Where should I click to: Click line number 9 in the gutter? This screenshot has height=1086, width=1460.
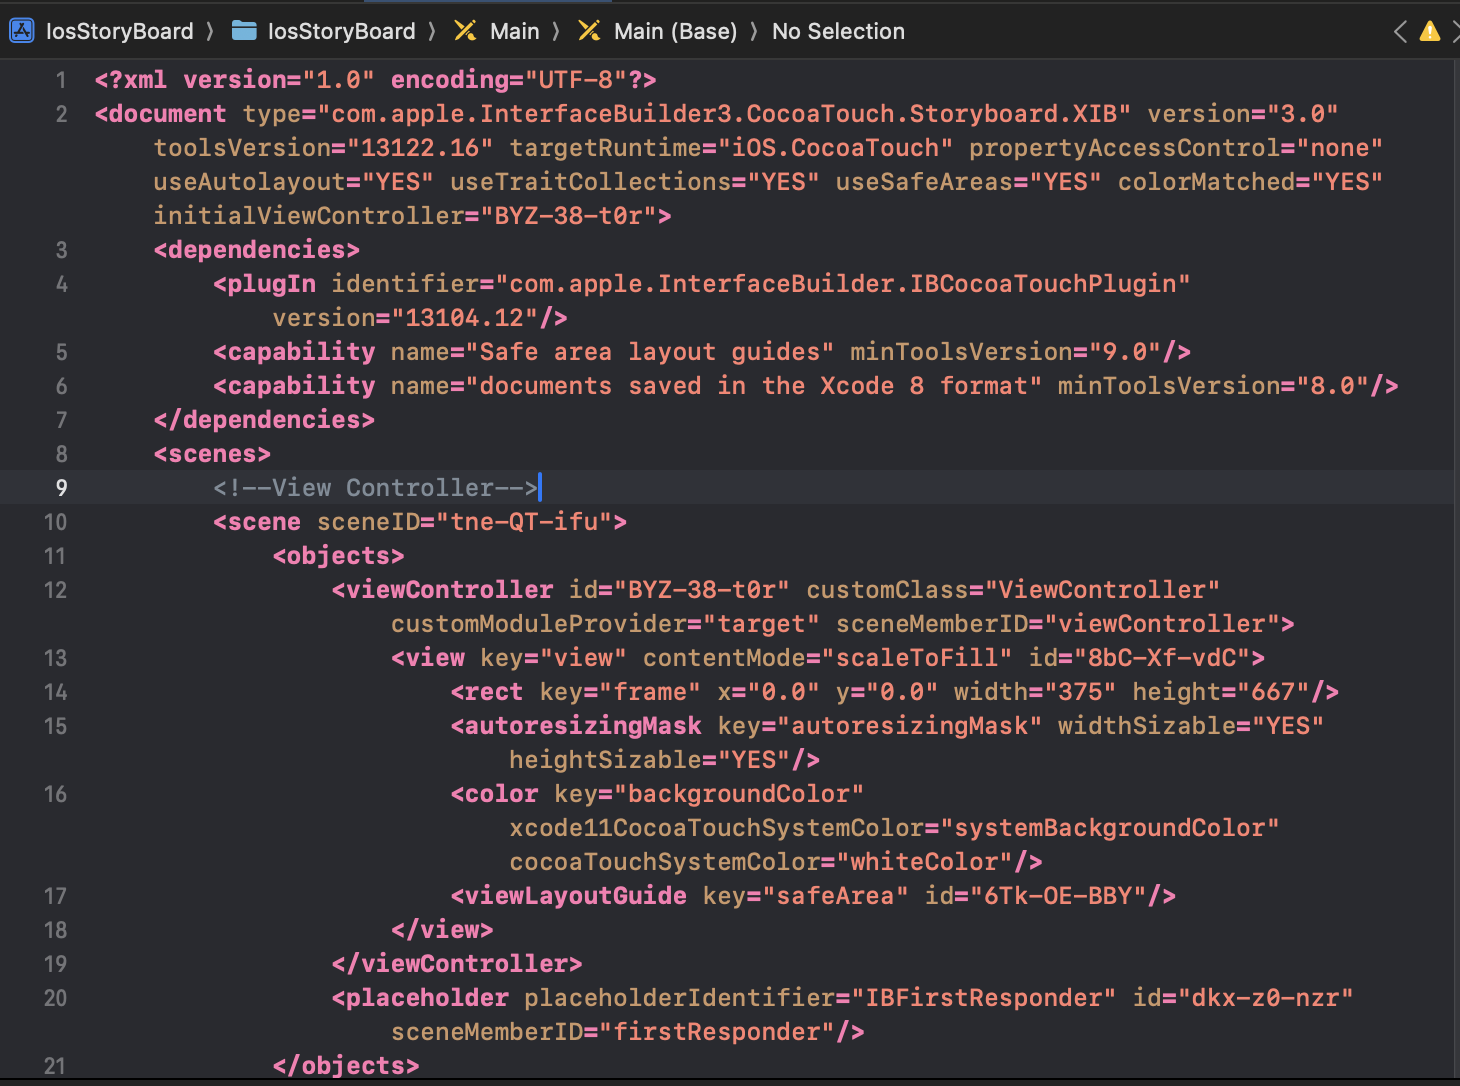(x=61, y=488)
